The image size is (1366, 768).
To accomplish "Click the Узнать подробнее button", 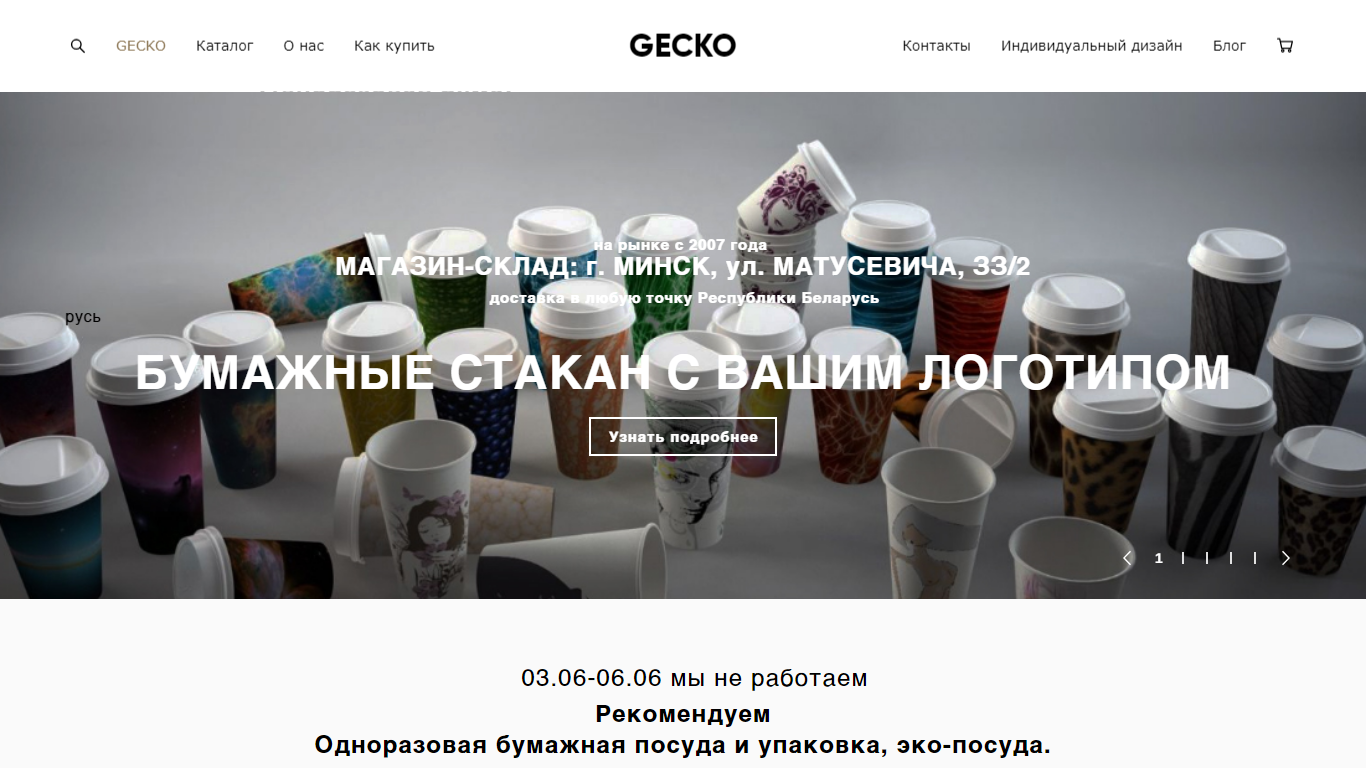I will [683, 437].
